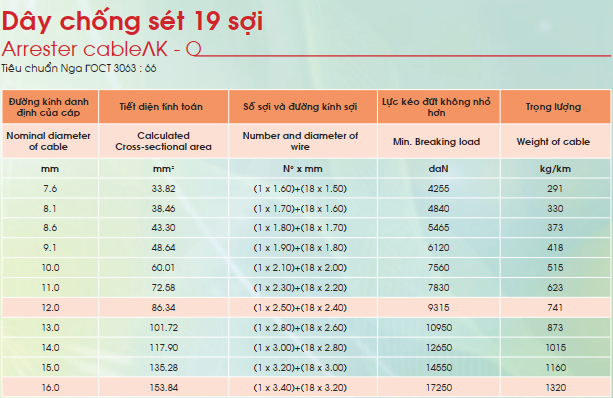Click the 14550 daN breaking load cell

[439, 368]
